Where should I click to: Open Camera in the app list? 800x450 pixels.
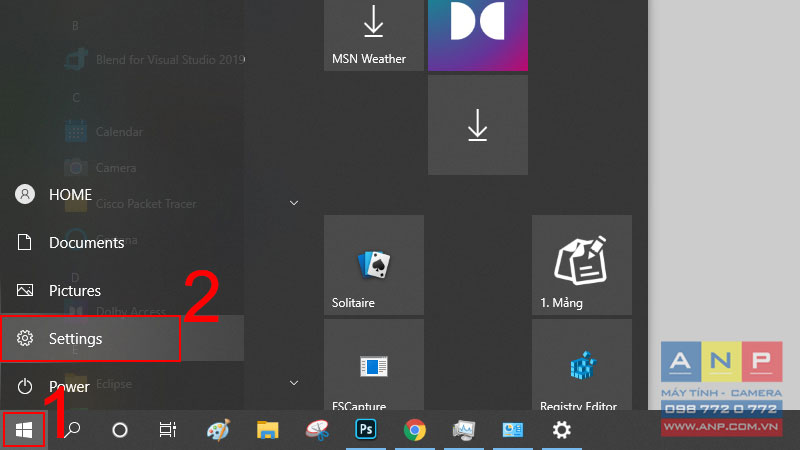coord(101,168)
